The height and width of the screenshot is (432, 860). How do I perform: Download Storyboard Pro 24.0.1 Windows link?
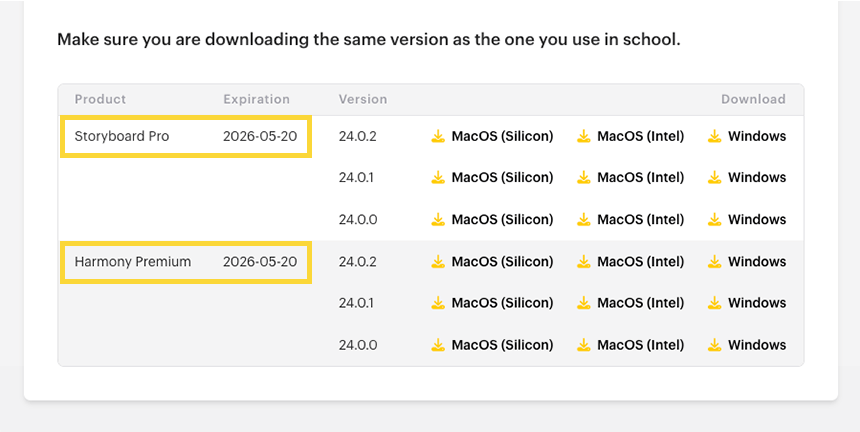tap(756, 178)
